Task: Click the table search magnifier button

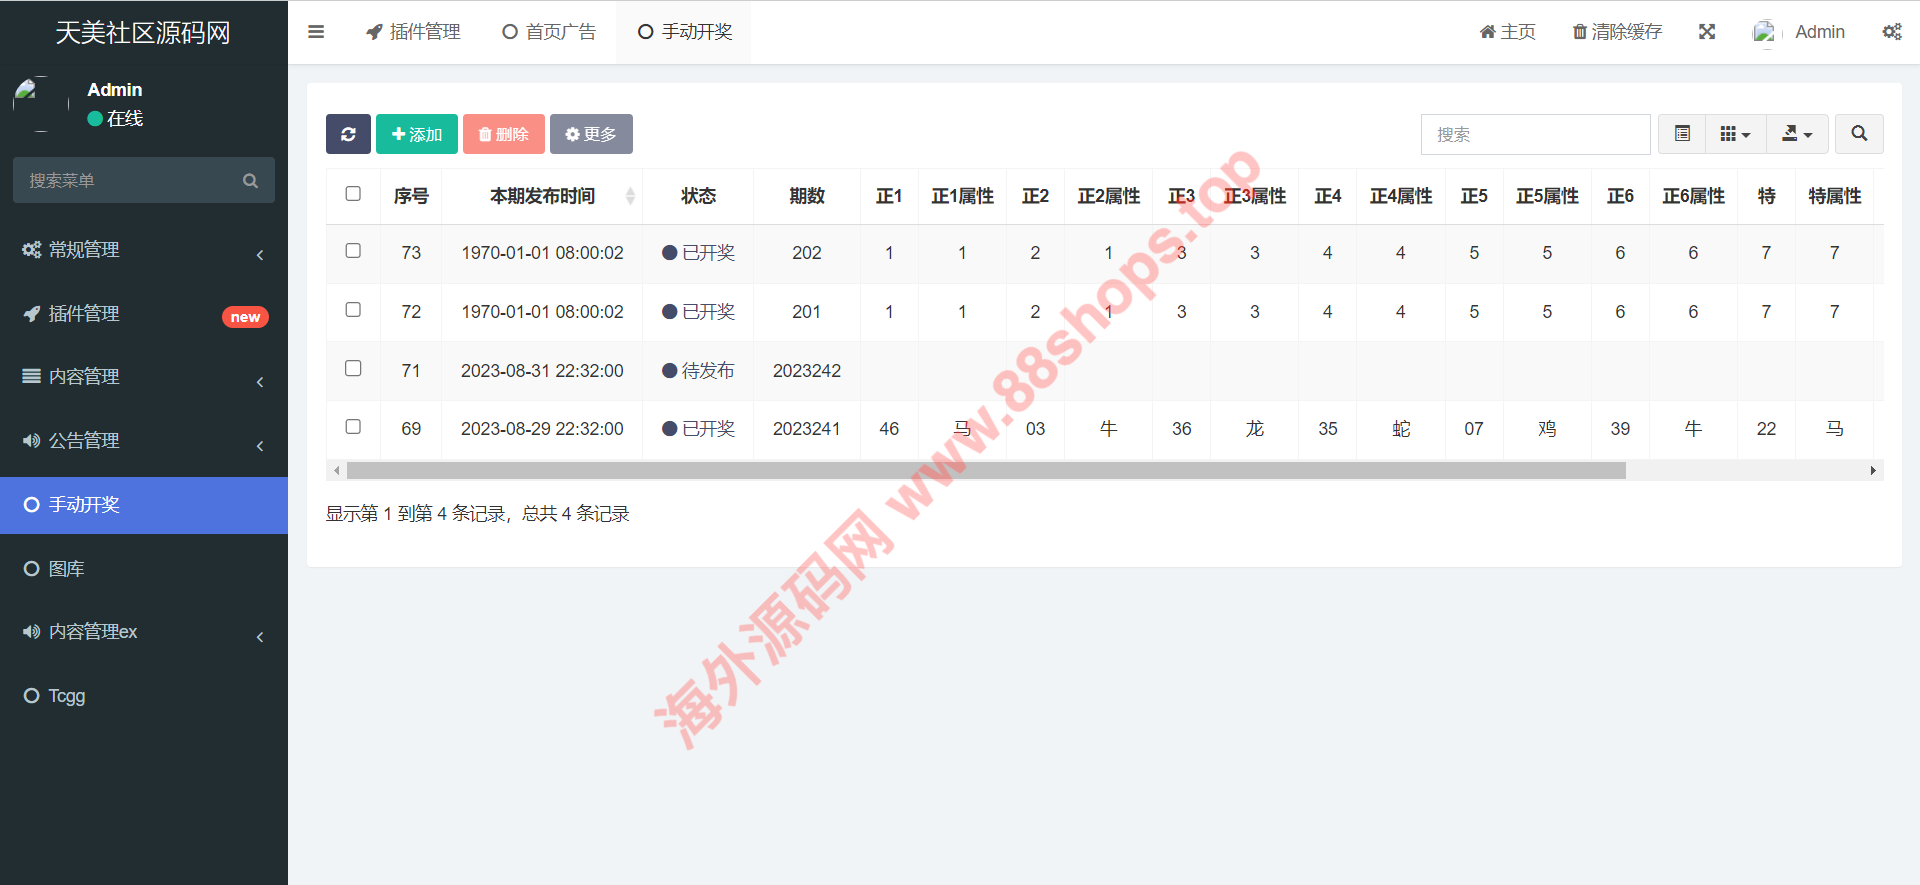Action: click(x=1859, y=134)
